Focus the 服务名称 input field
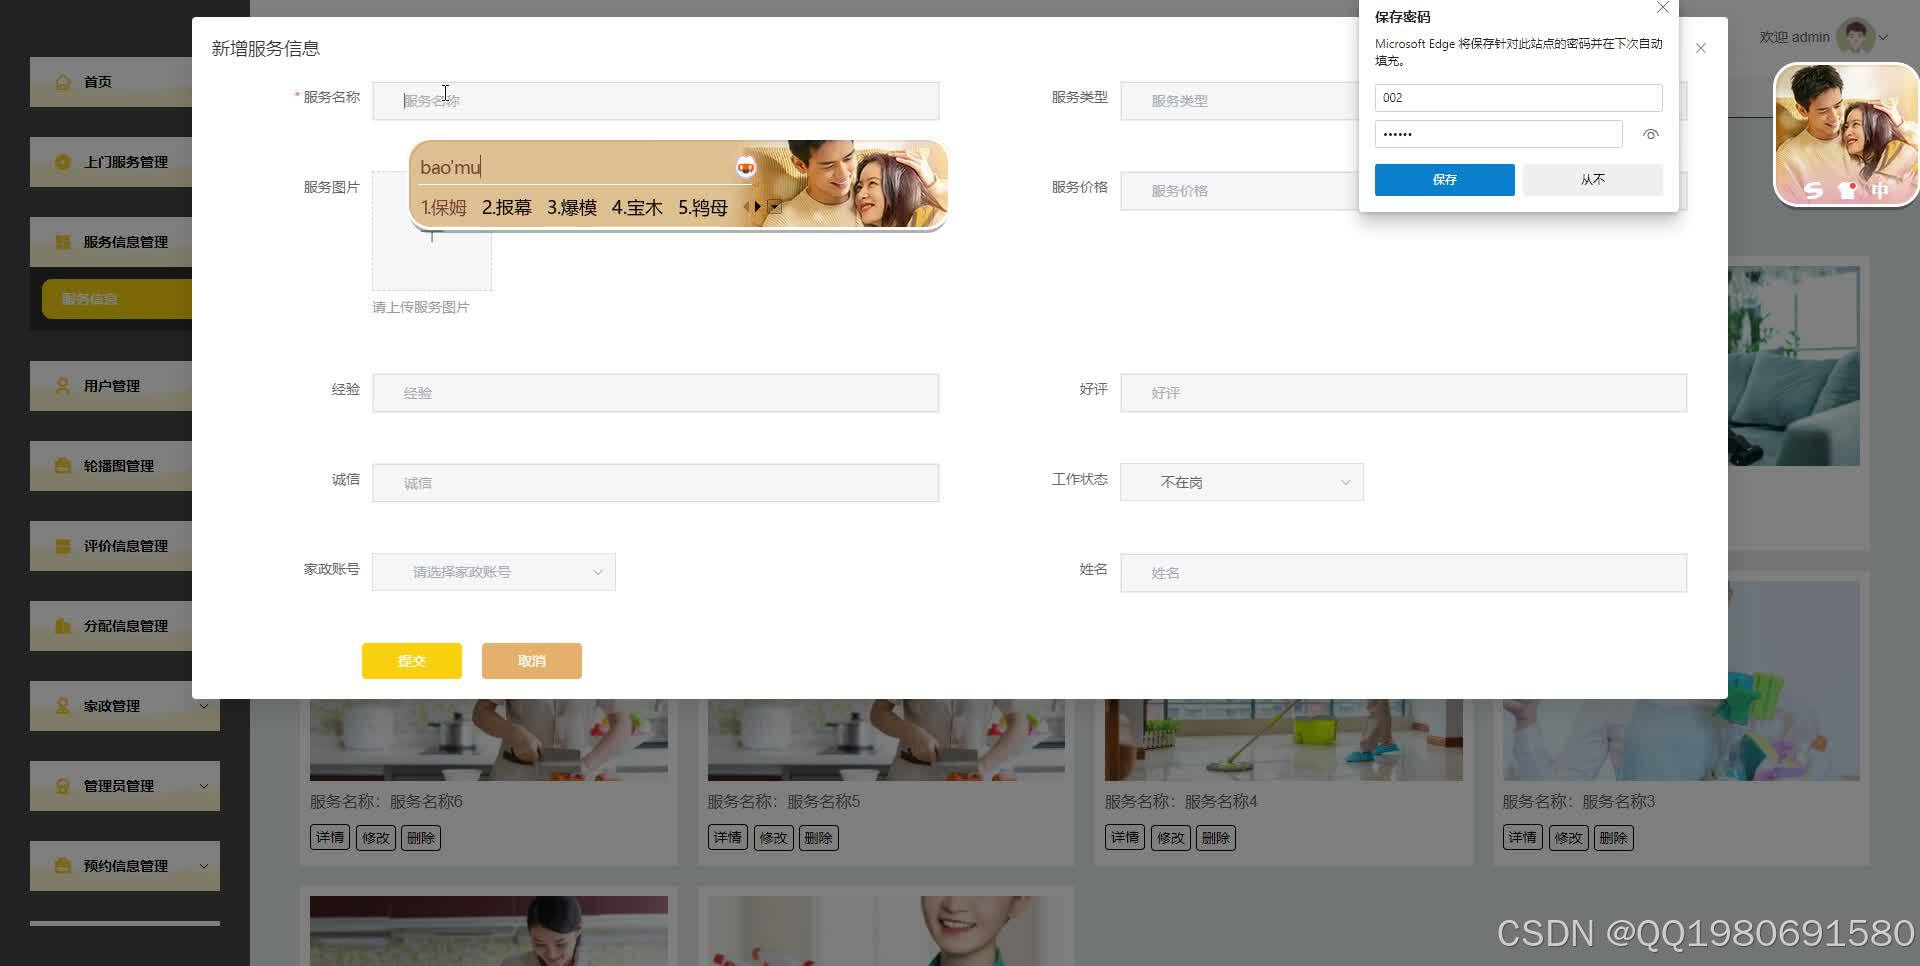Viewport: 1920px width, 966px height. click(656, 101)
